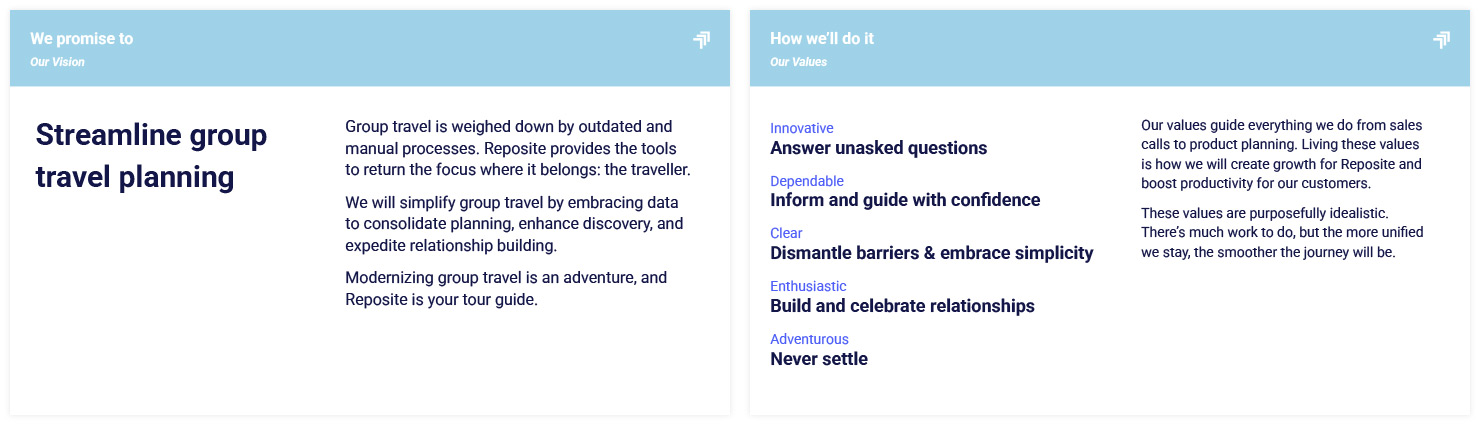Select the "Our Vision" subtitle

(57, 62)
